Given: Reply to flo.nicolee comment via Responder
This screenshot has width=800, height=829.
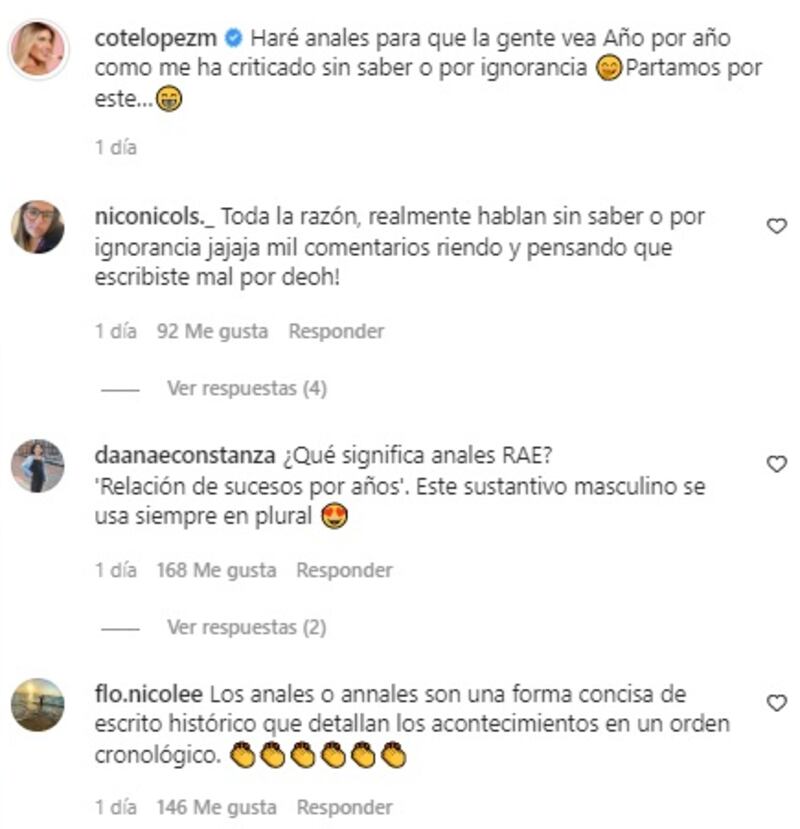Looking at the screenshot, I should point(344,808).
